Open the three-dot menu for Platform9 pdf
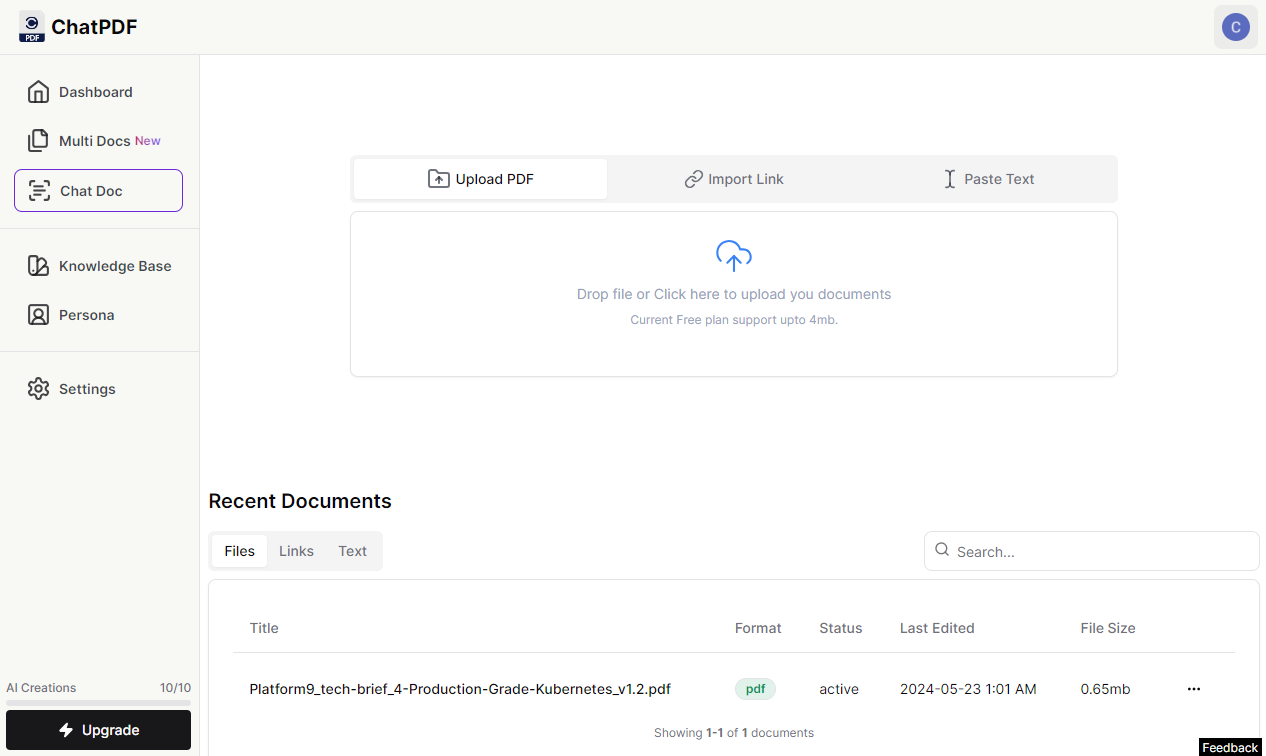Viewport: 1266px width, 756px height. tap(1193, 689)
